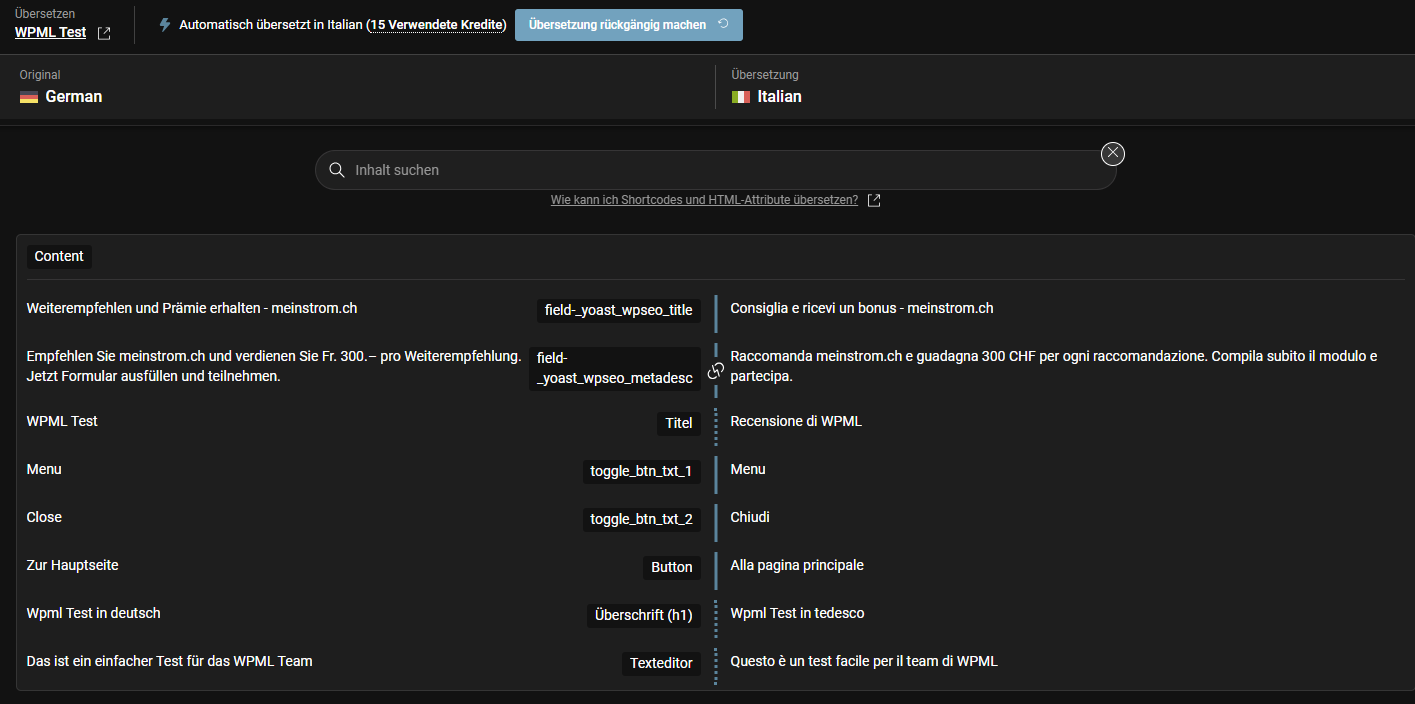
Task: Open external link icon beside WPML Test
Action: click(104, 33)
